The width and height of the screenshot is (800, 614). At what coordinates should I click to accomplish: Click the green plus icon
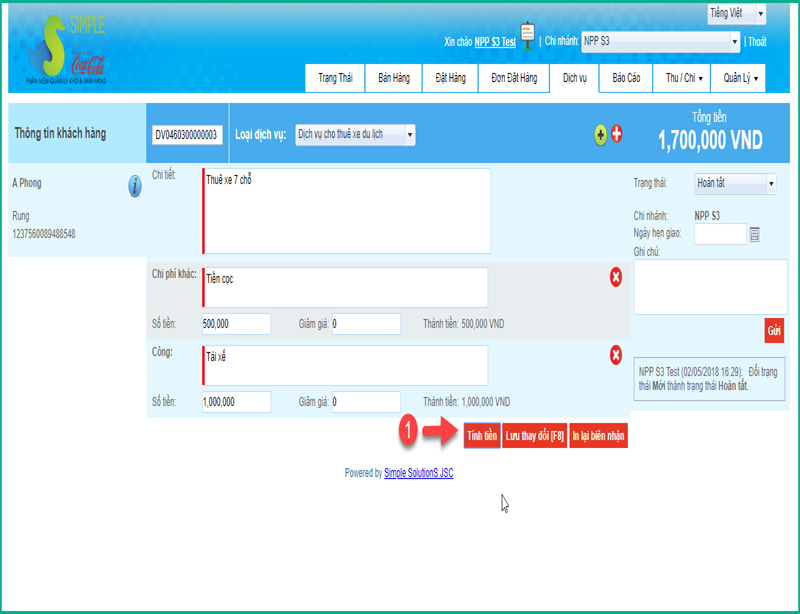click(x=600, y=134)
